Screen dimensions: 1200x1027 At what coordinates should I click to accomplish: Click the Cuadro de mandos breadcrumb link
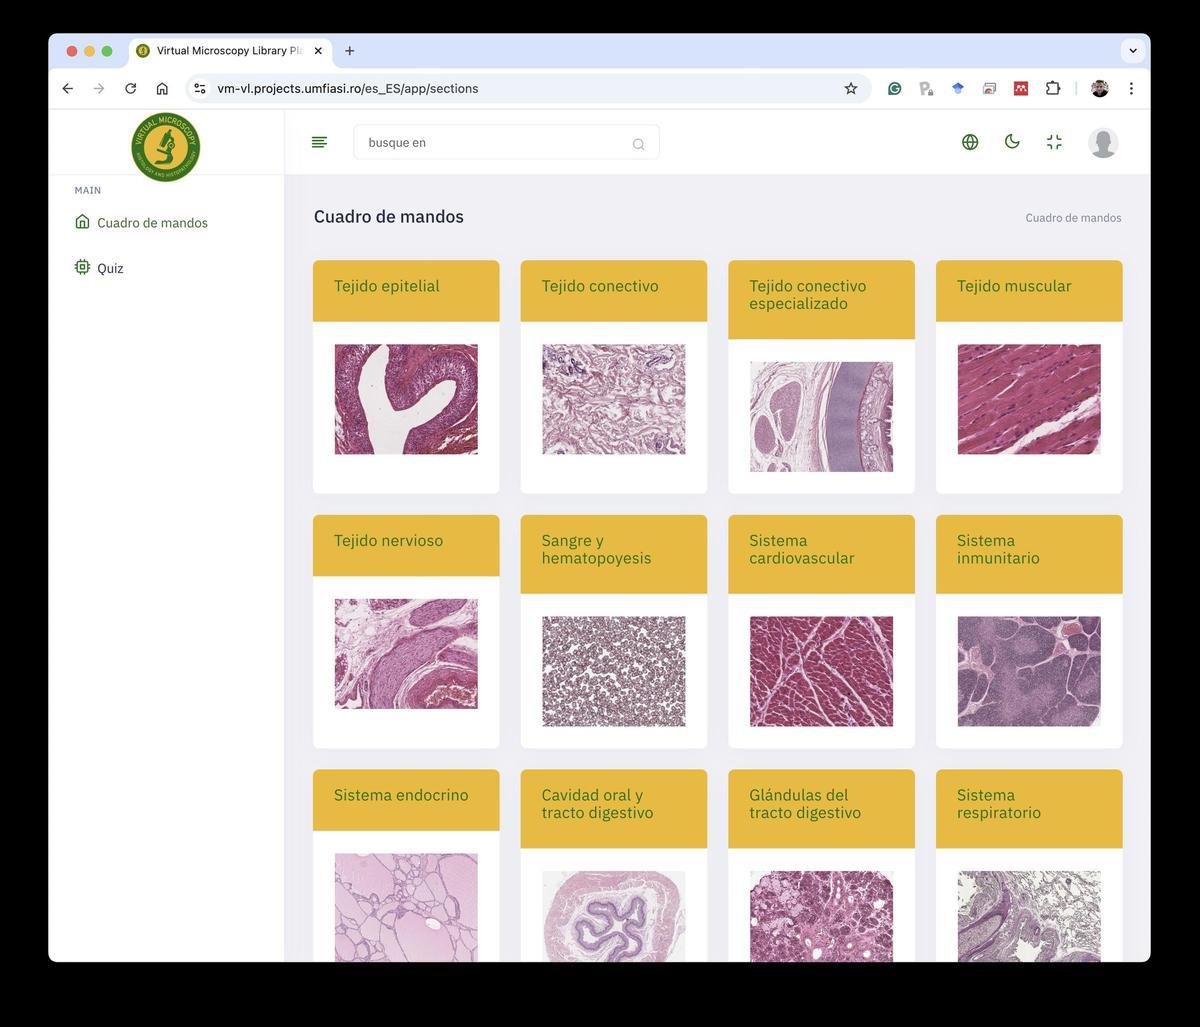[1073, 217]
